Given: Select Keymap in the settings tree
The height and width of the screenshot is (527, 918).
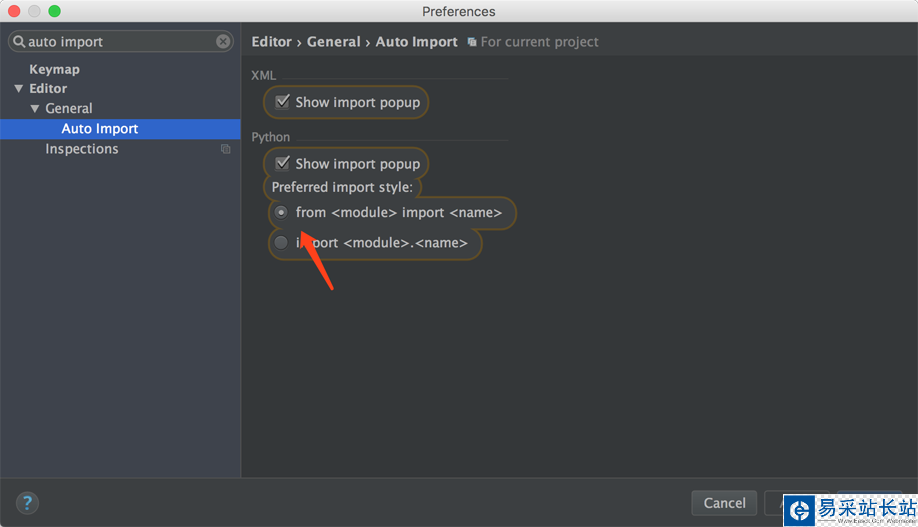Looking at the screenshot, I should pyautogui.click(x=54, y=69).
